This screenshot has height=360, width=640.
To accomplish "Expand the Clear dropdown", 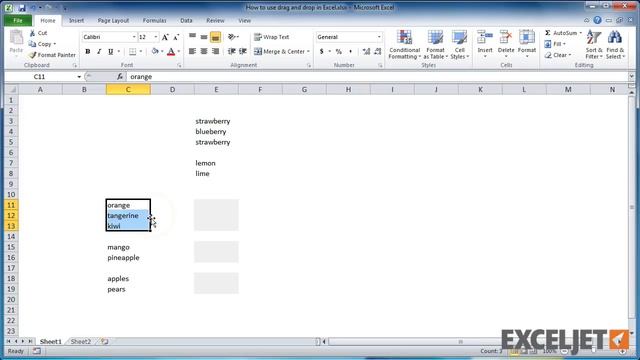I will (570, 55).
